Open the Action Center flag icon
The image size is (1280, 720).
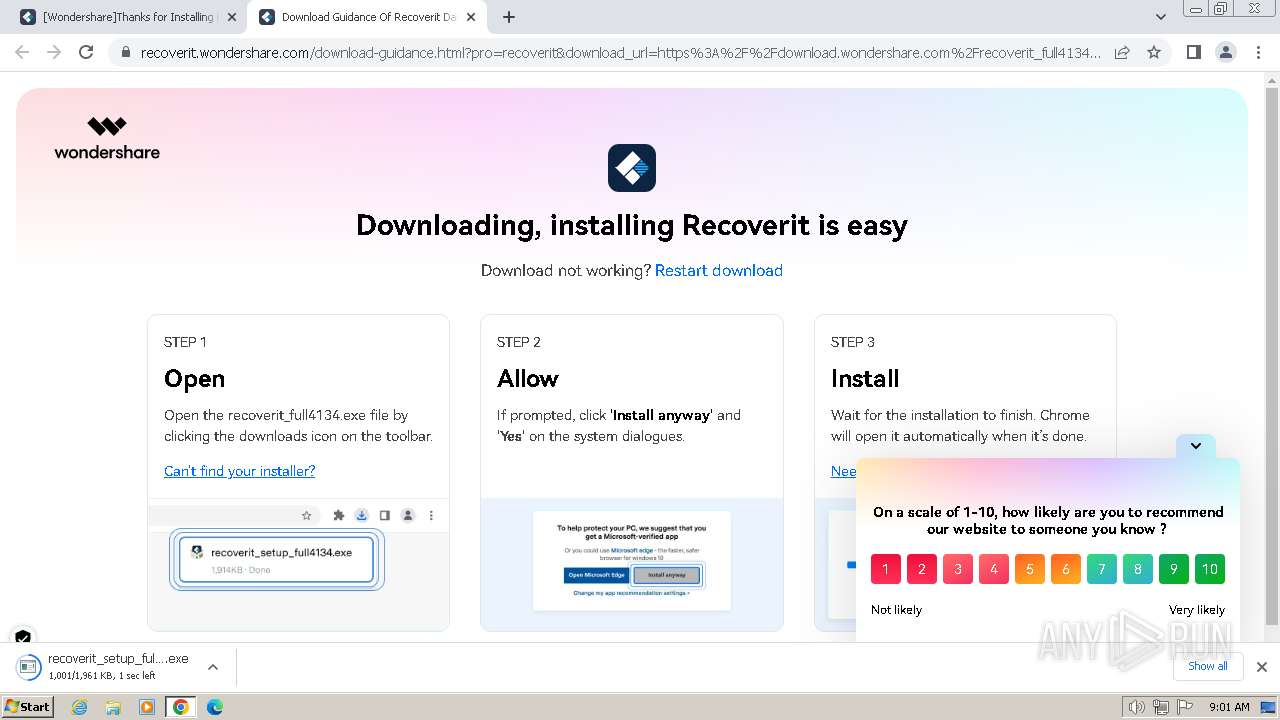tap(1185, 707)
